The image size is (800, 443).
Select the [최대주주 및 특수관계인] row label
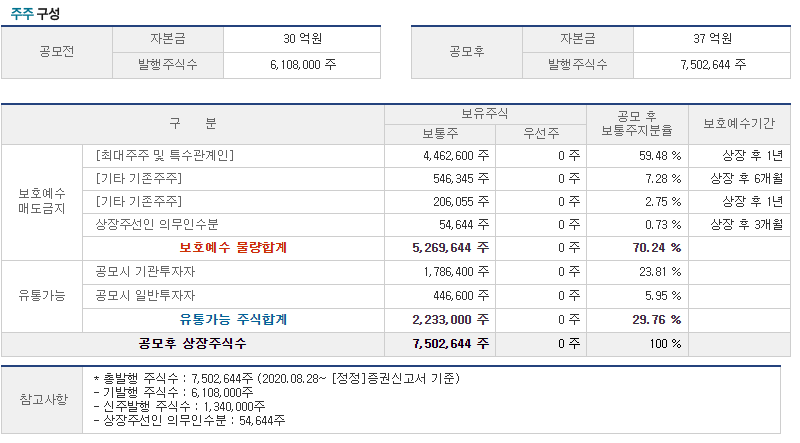(164, 156)
